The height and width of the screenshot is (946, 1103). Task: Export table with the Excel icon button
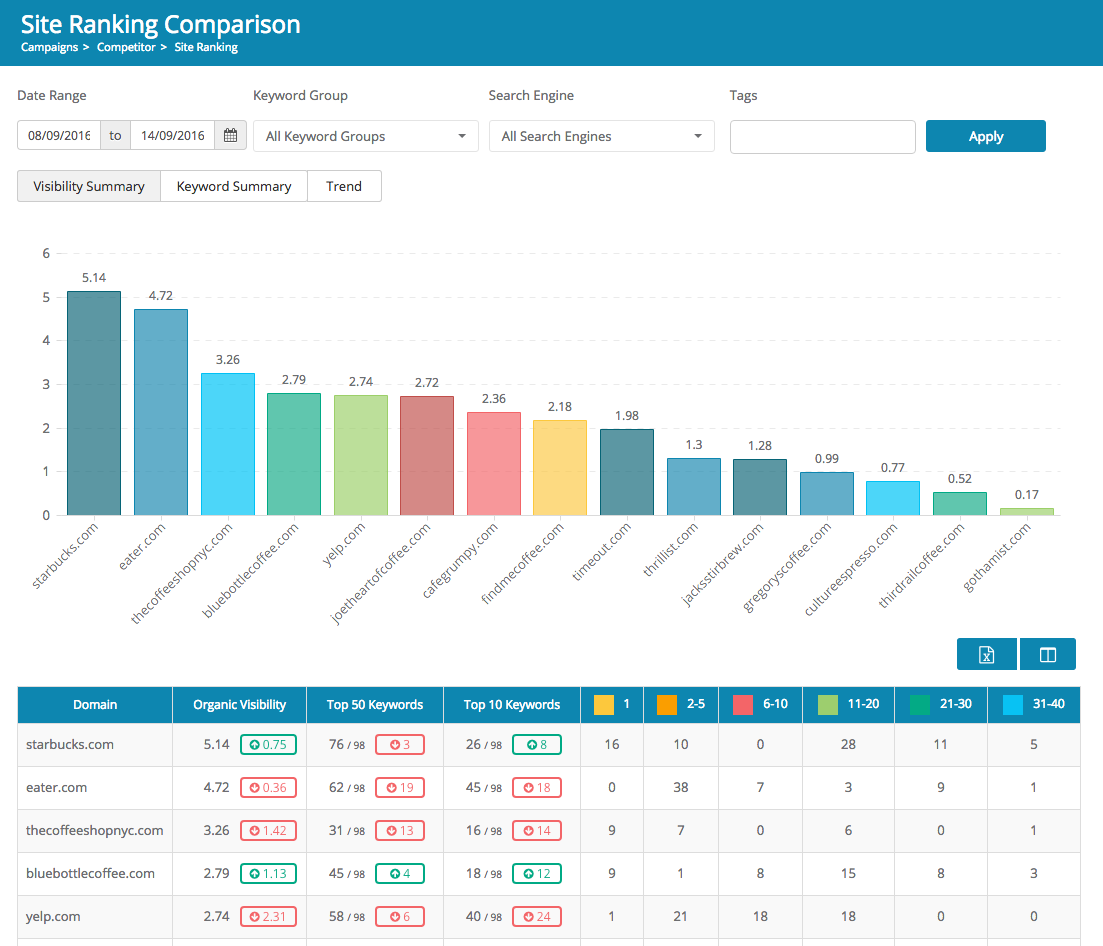986,654
